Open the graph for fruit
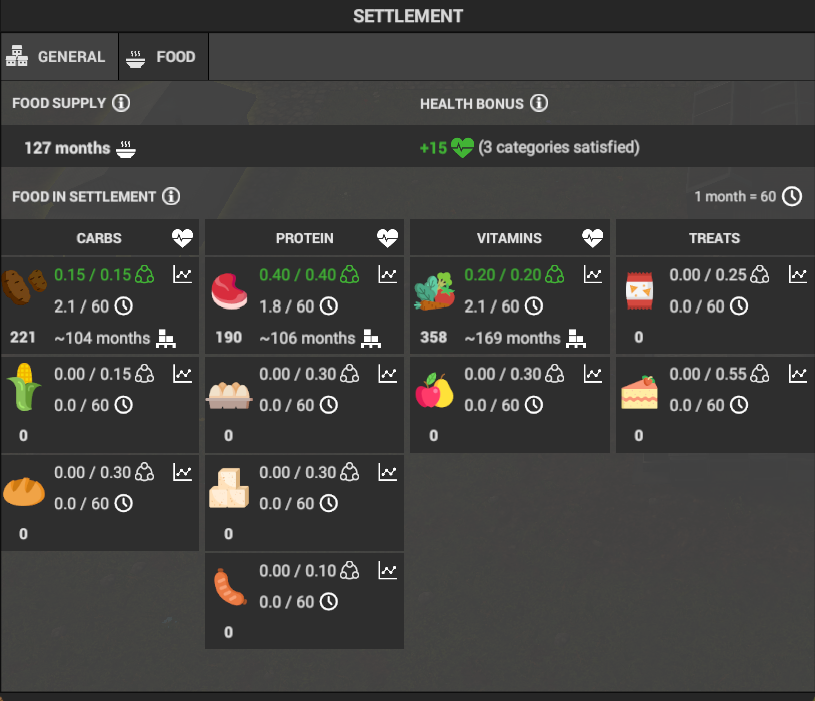 point(593,374)
